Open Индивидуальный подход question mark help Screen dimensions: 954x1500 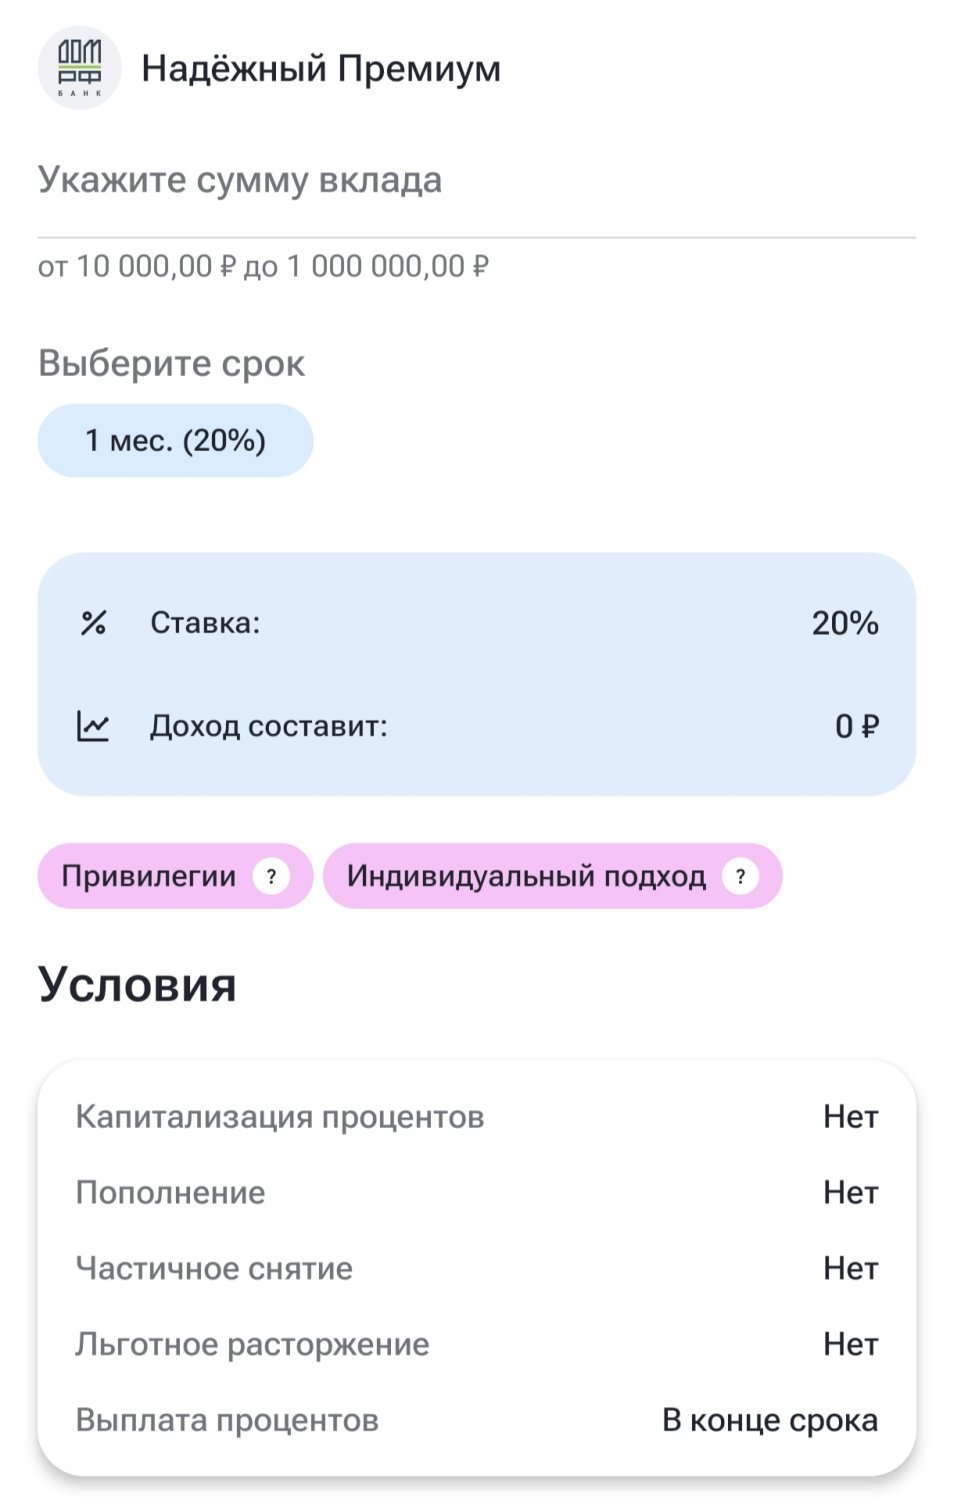click(740, 877)
